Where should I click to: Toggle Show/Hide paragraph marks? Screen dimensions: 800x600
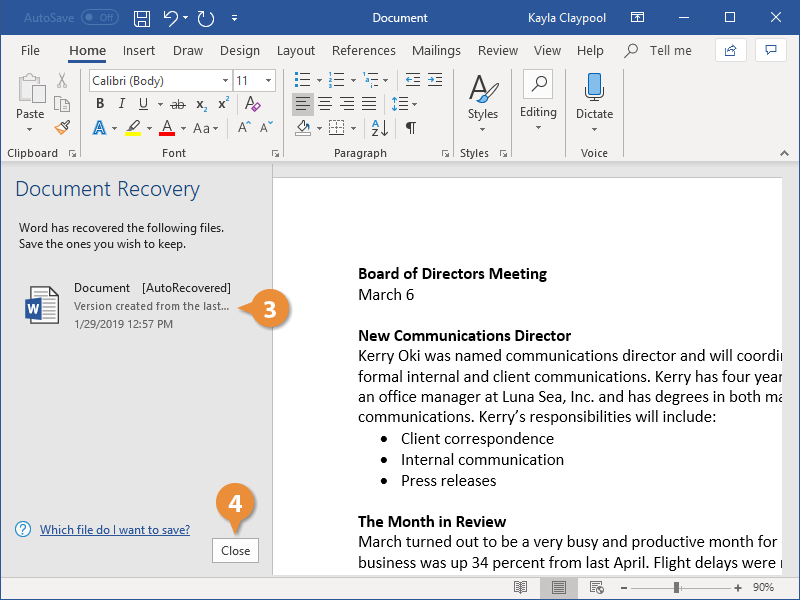pyautogui.click(x=411, y=128)
